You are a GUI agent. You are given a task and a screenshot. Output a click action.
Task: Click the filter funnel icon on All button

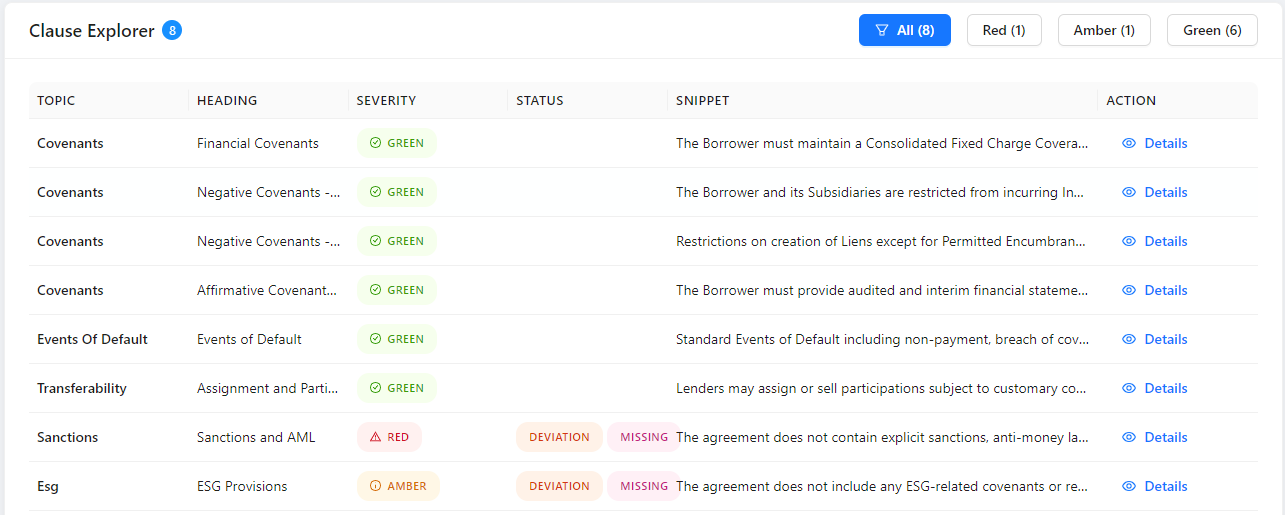881,30
